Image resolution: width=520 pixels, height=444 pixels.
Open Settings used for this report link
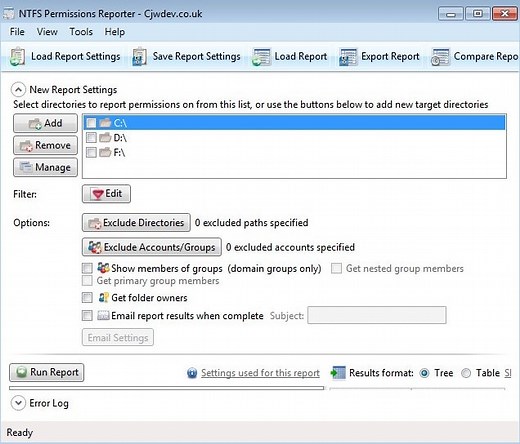[x=260, y=373]
